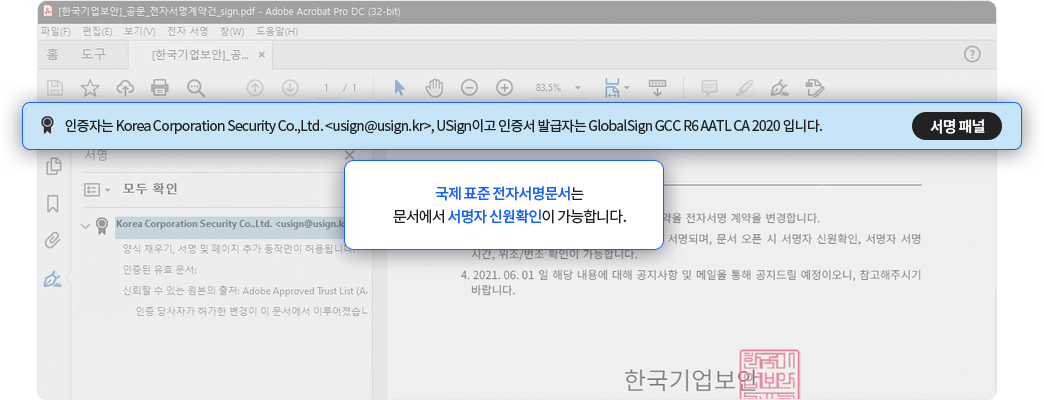This screenshot has width=1044, height=400.
Task: Open page thumbnails sidebar icon
Action: click(53, 166)
